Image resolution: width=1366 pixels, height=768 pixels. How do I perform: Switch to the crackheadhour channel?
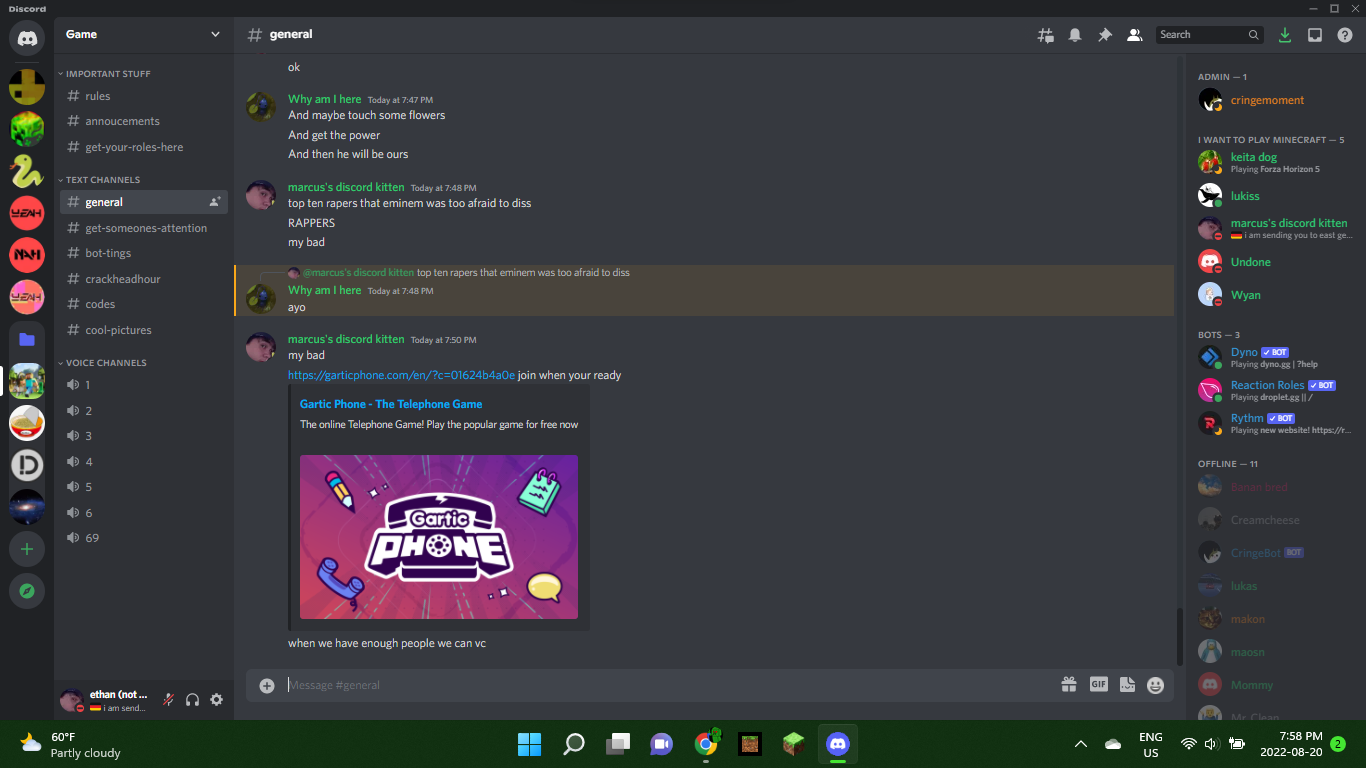coord(123,279)
